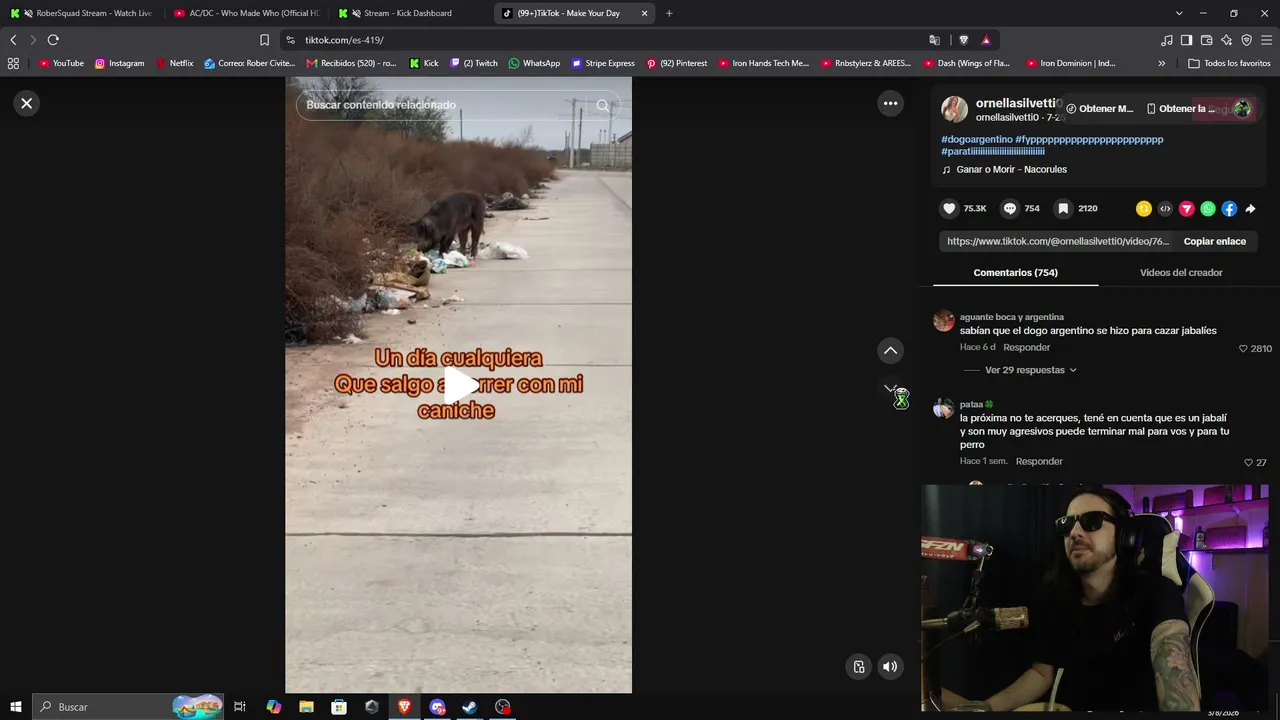Switch to the Comentarios (754) tab
The image size is (1280, 720).
[x=1015, y=273]
